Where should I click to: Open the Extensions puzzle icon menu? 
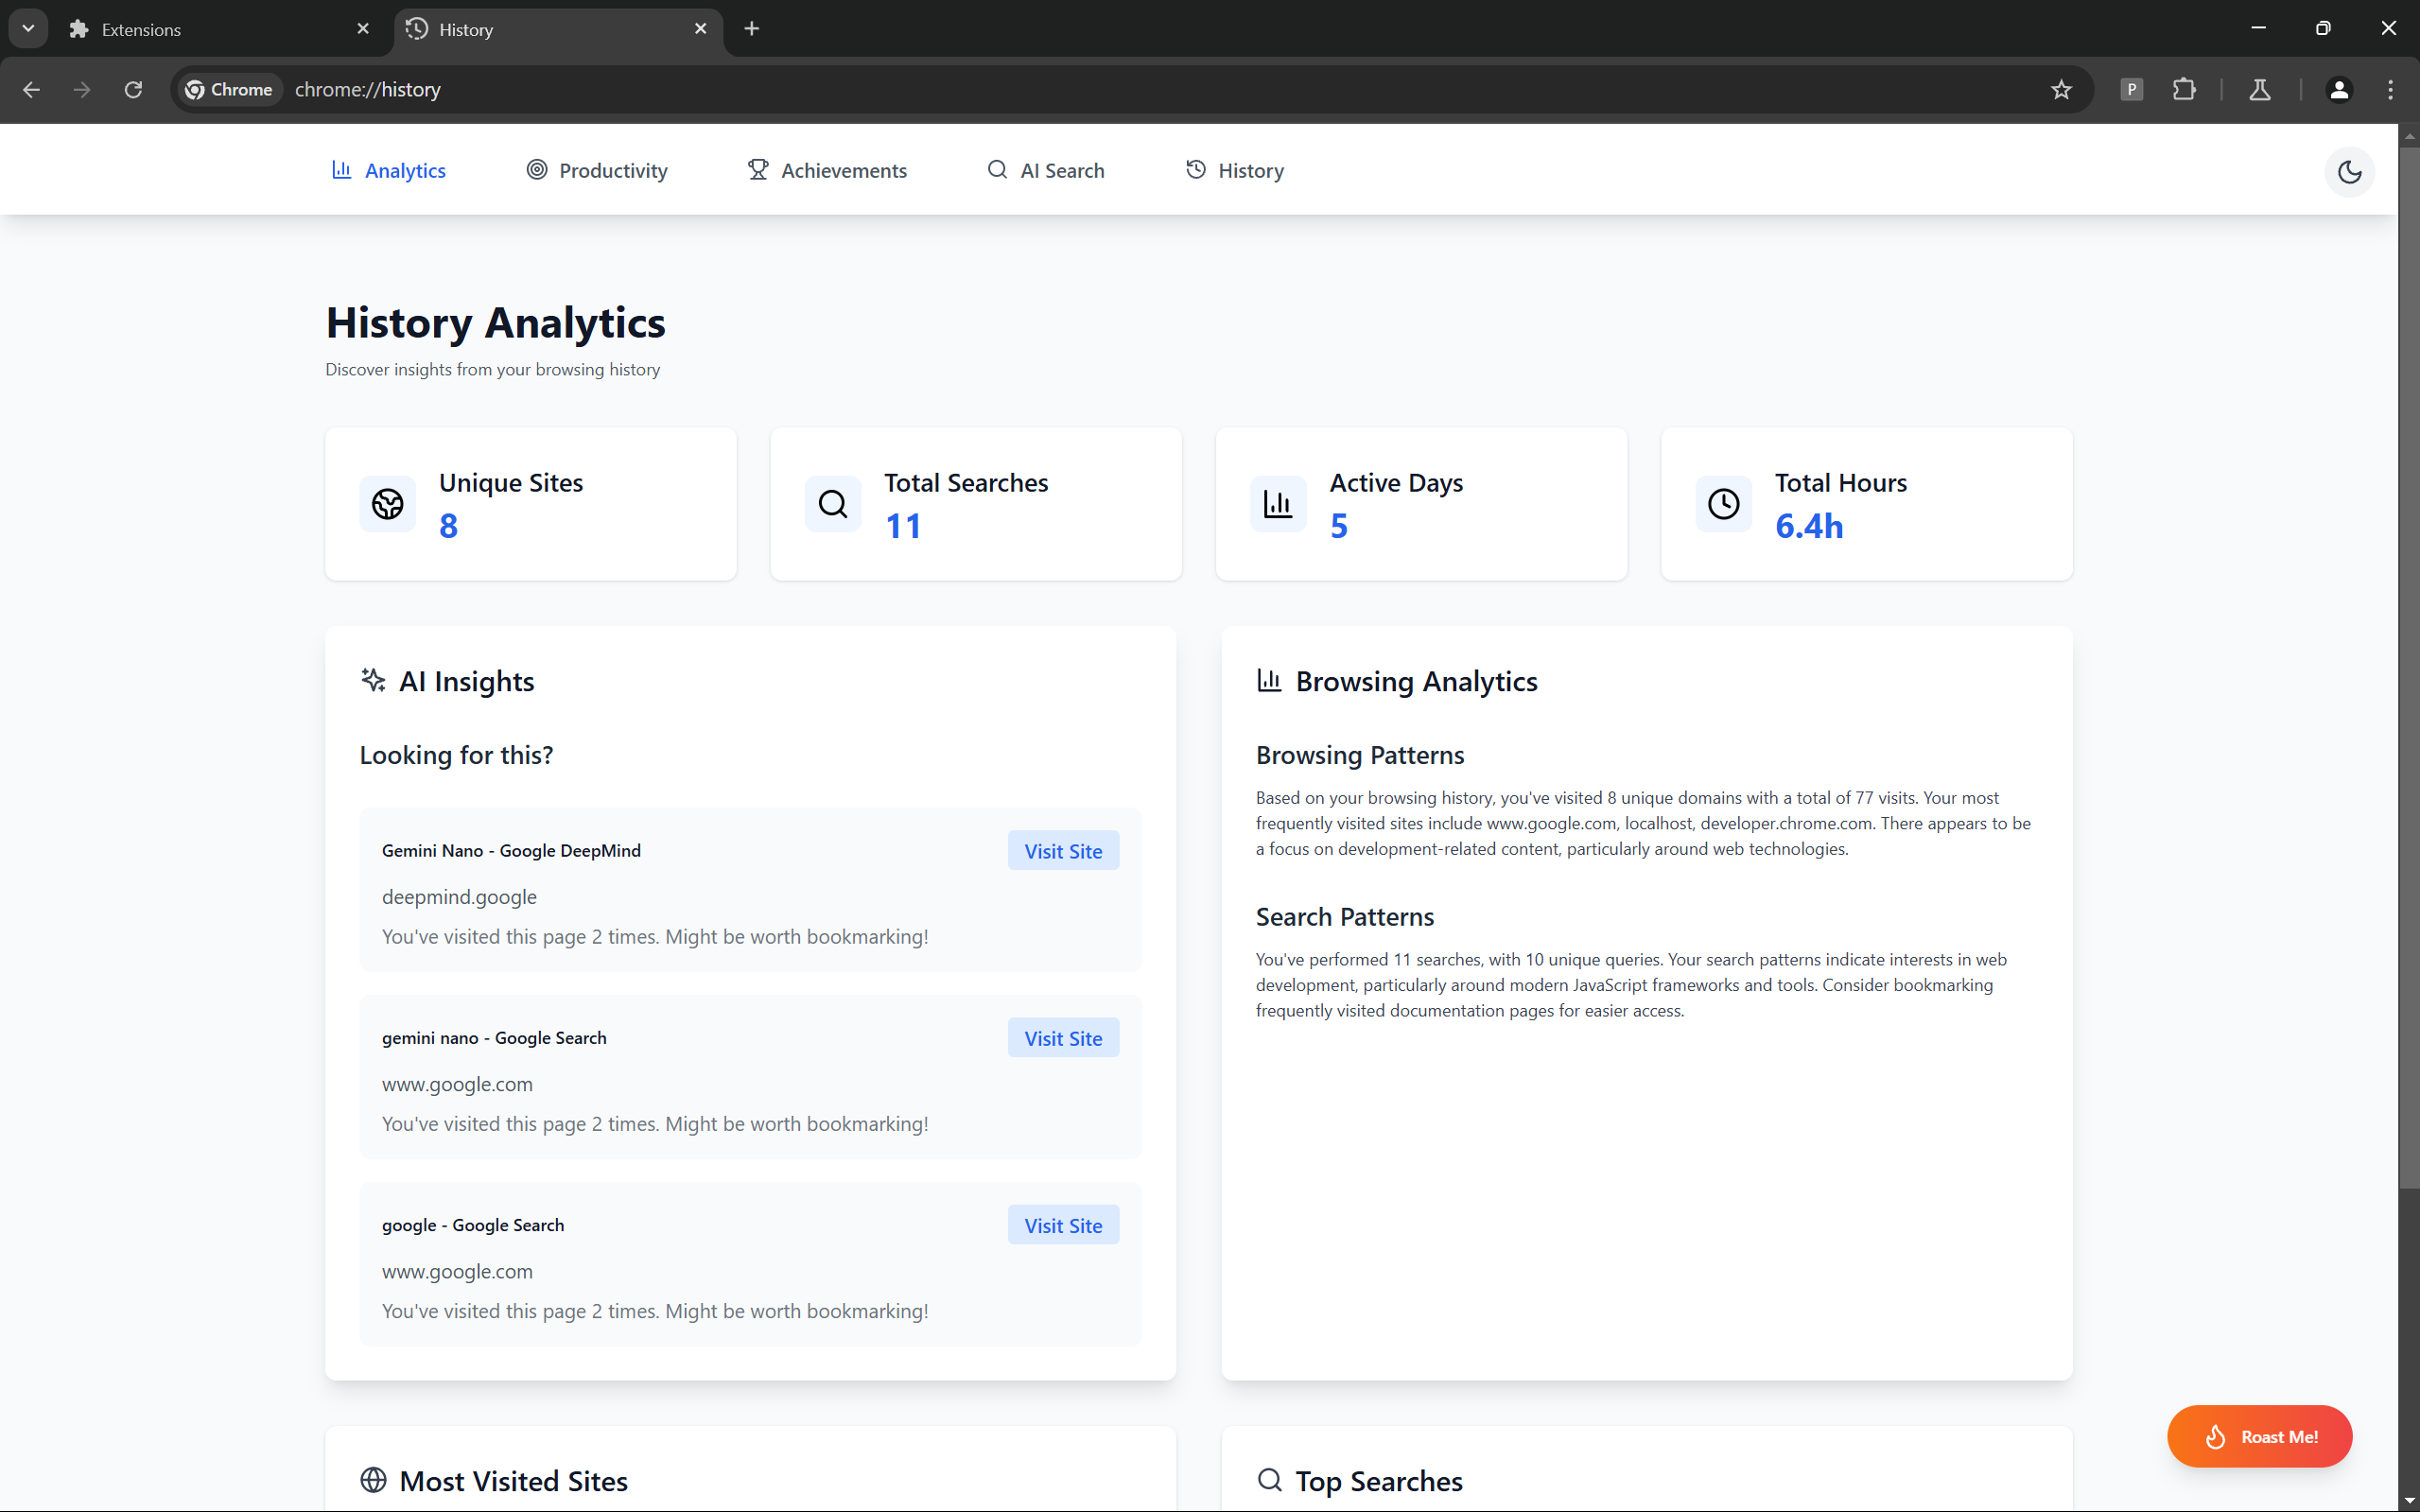2184,90
